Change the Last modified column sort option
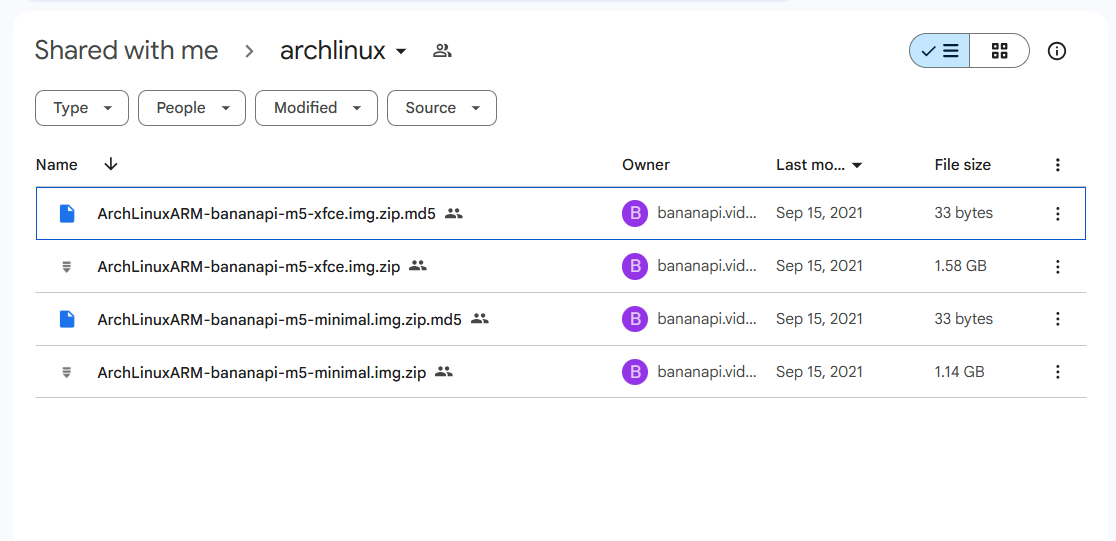1116x541 pixels. (x=818, y=165)
